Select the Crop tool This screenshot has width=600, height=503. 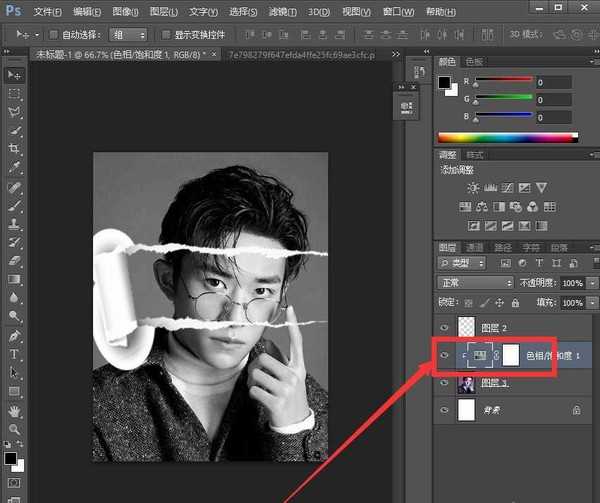point(14,148)
